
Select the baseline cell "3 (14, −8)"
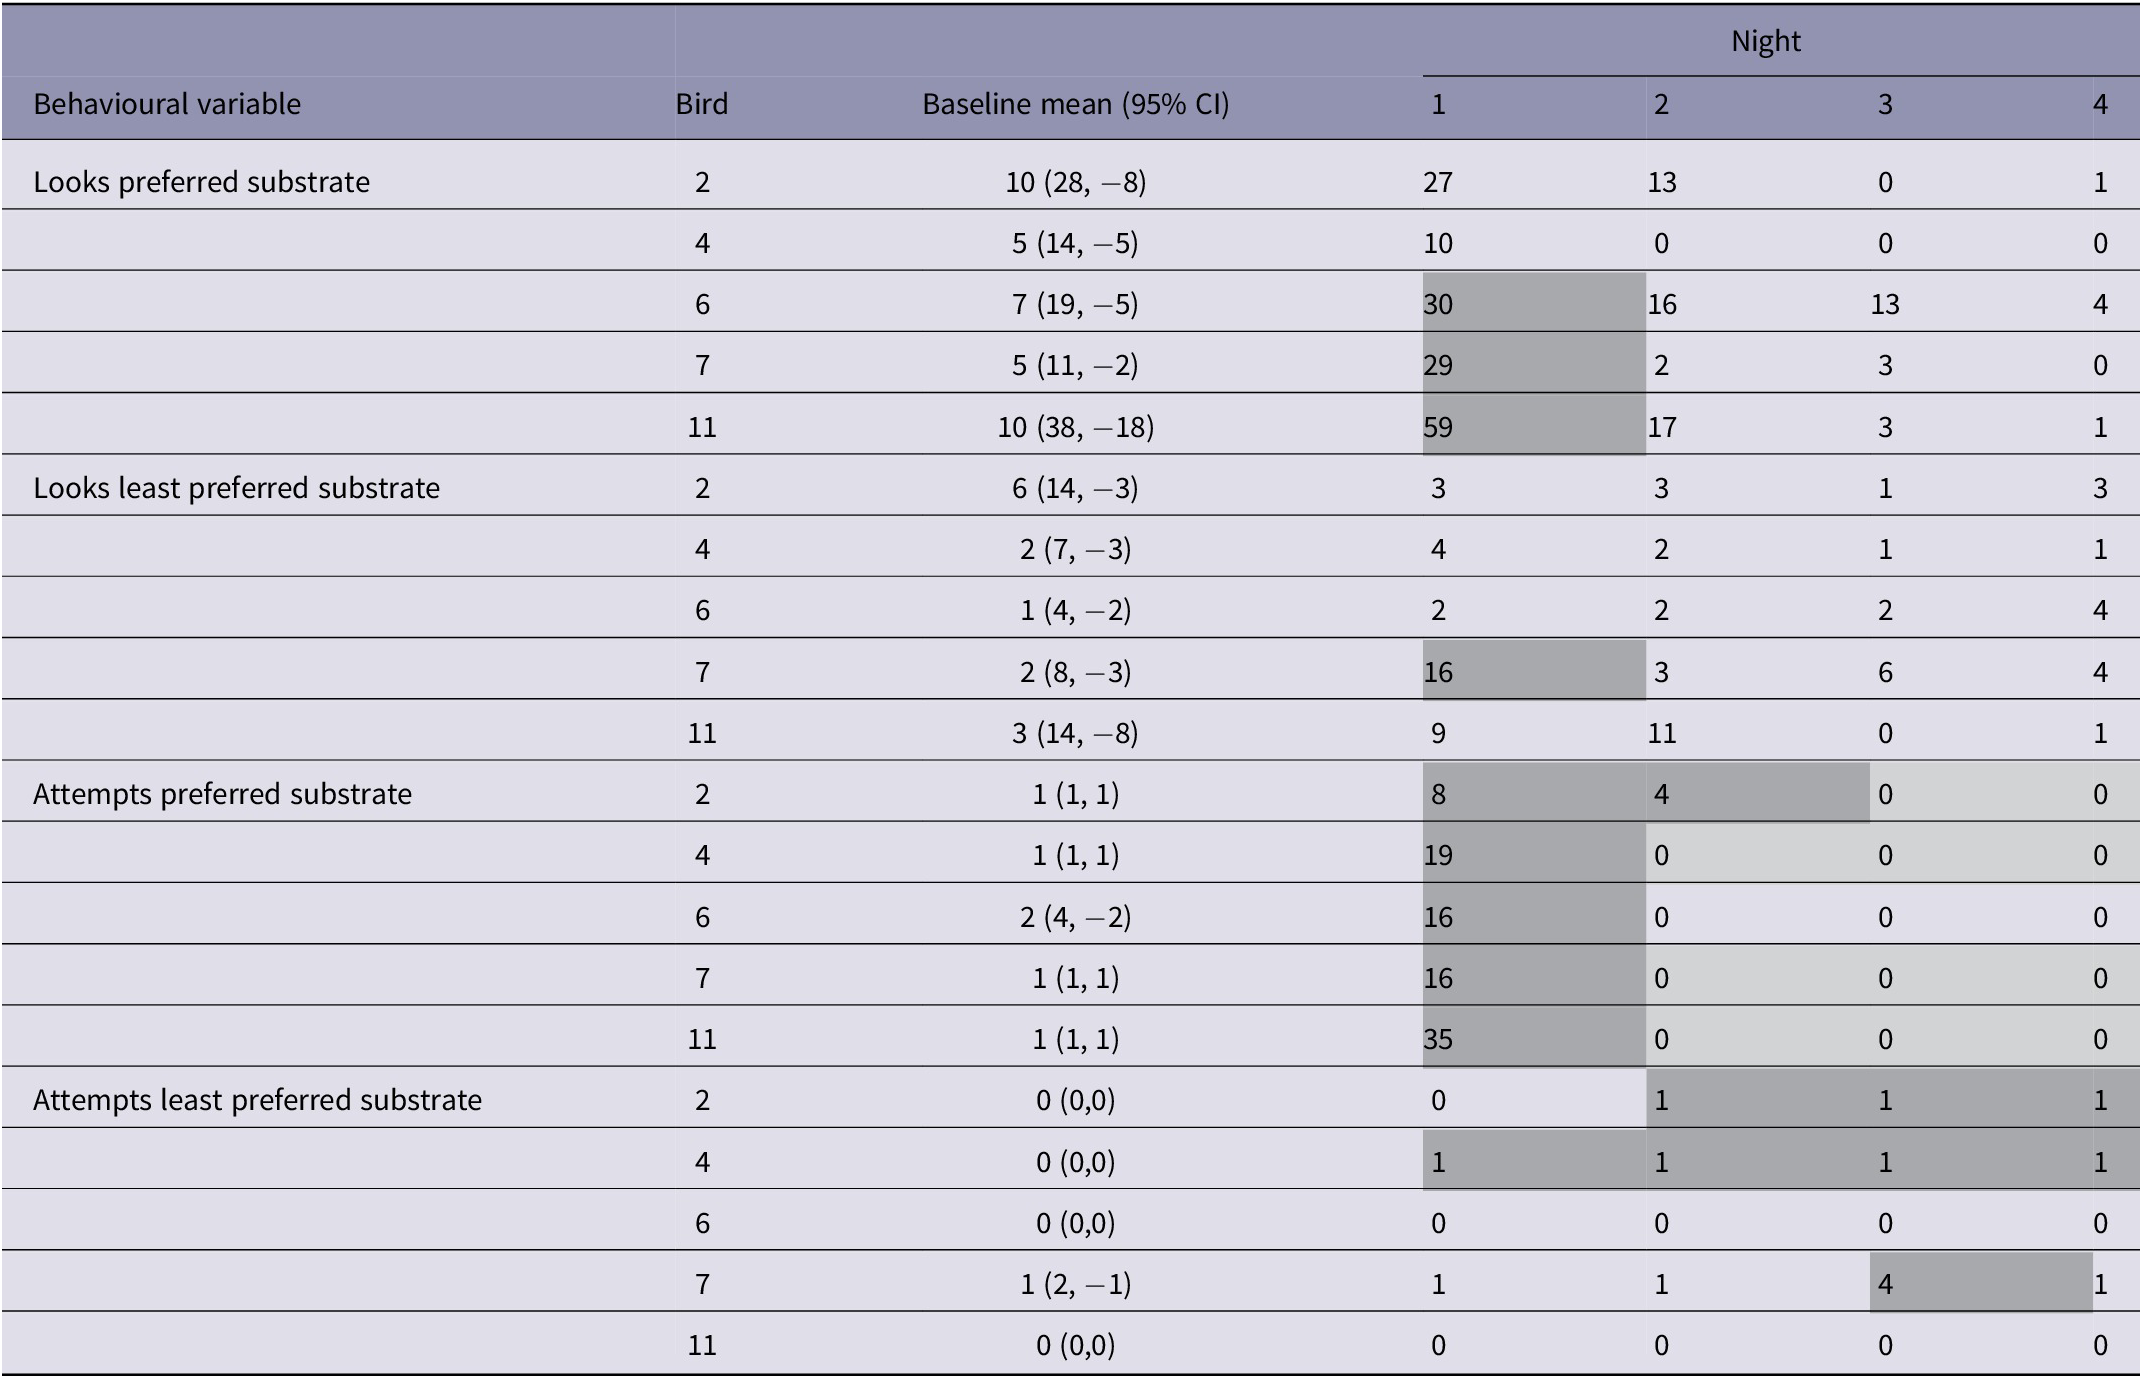(x=1075, y=733)
